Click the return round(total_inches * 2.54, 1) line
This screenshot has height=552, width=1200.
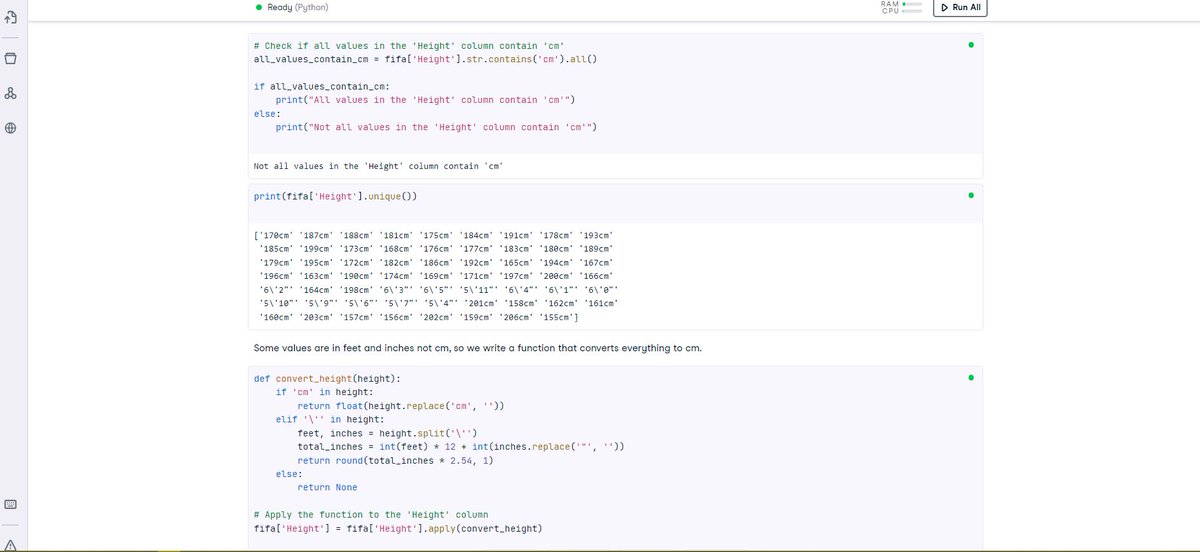[x=395, y=460]
